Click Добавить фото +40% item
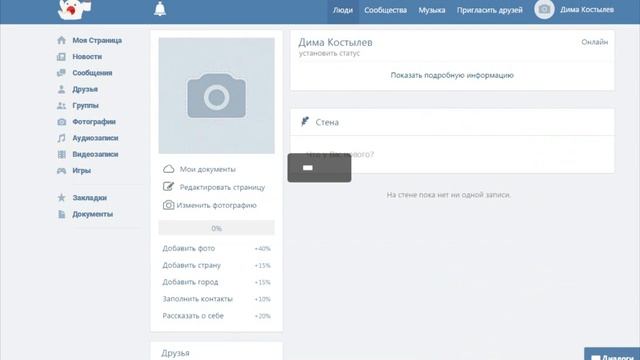640x360 pixels. pos(216,249)
